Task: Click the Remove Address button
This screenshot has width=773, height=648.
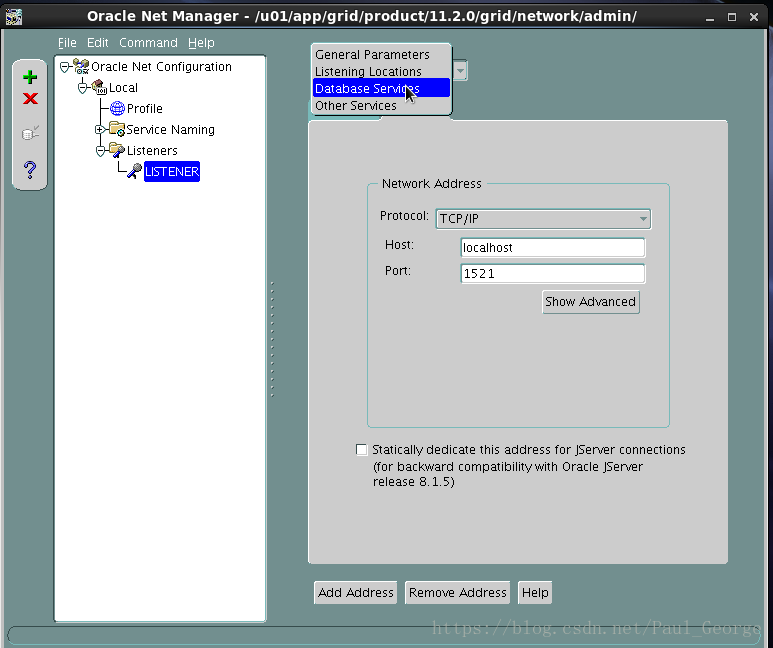Action: 457,592
